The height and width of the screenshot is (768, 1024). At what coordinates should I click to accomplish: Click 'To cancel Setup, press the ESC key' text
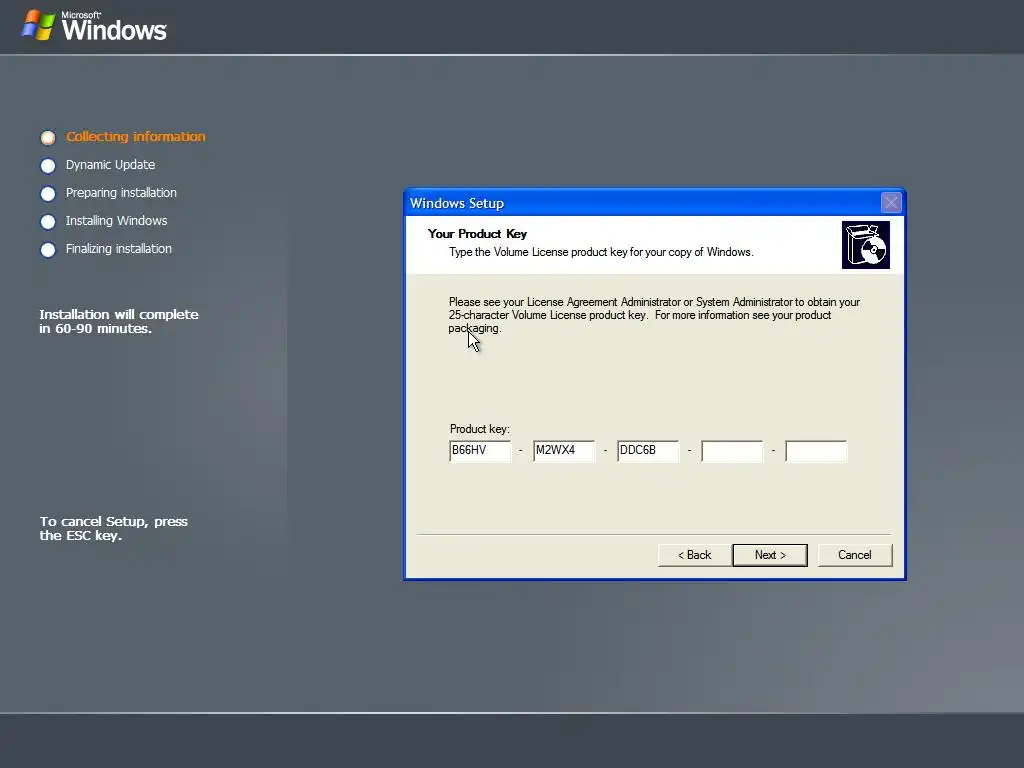[114, 528]
